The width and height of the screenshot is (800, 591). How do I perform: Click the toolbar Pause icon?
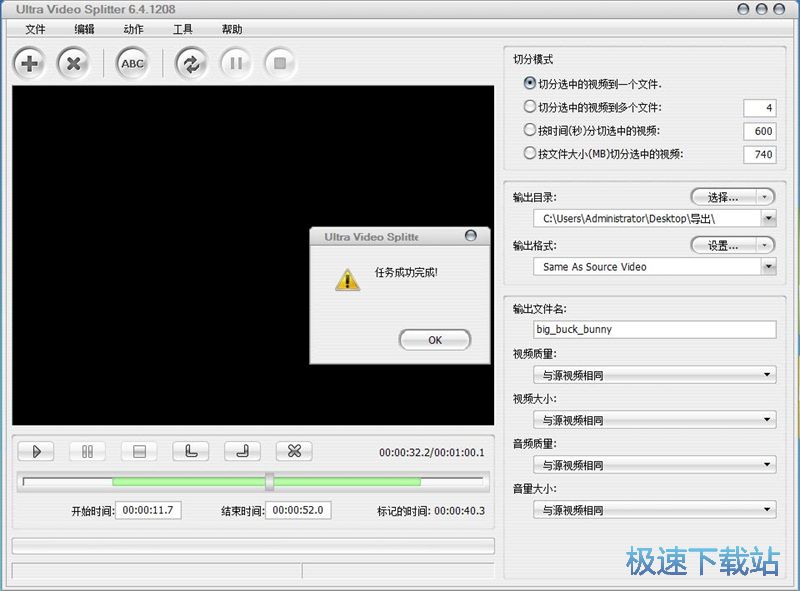(x=236, y=63)
